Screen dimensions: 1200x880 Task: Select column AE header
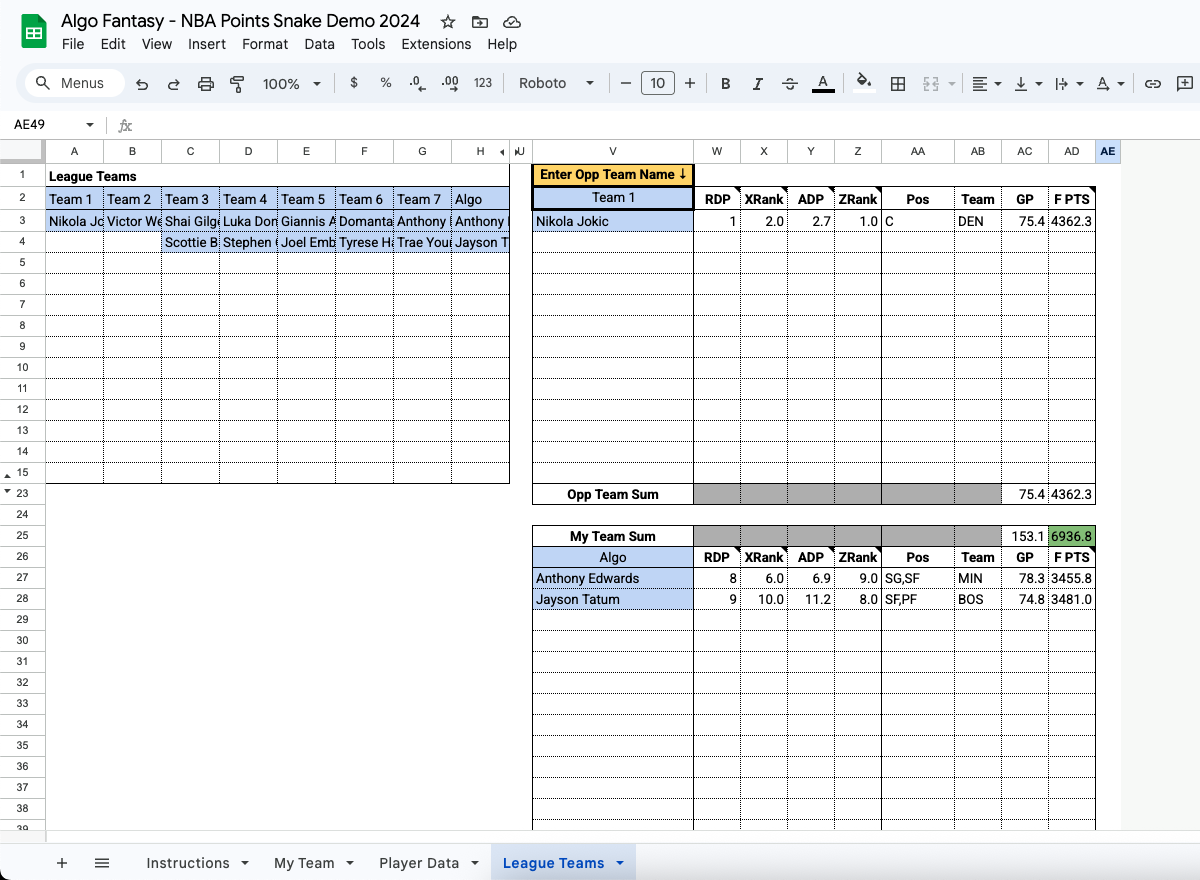(x=1108, y=151)
